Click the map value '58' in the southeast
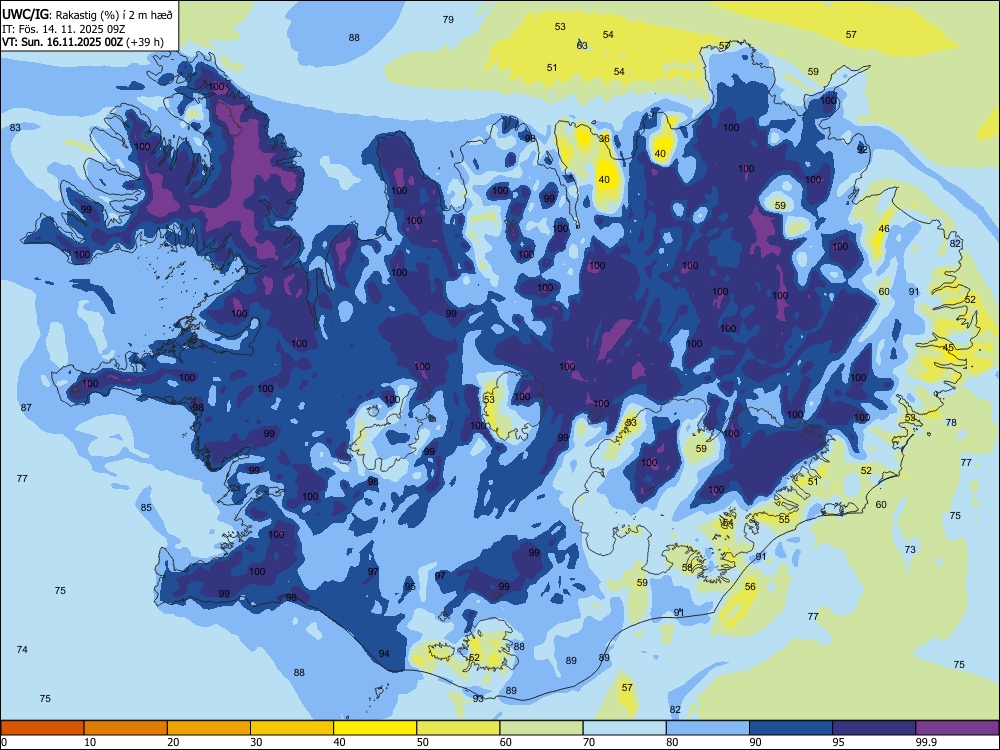The width and height of the screenshot is (1000, 750). pos(687,567)
